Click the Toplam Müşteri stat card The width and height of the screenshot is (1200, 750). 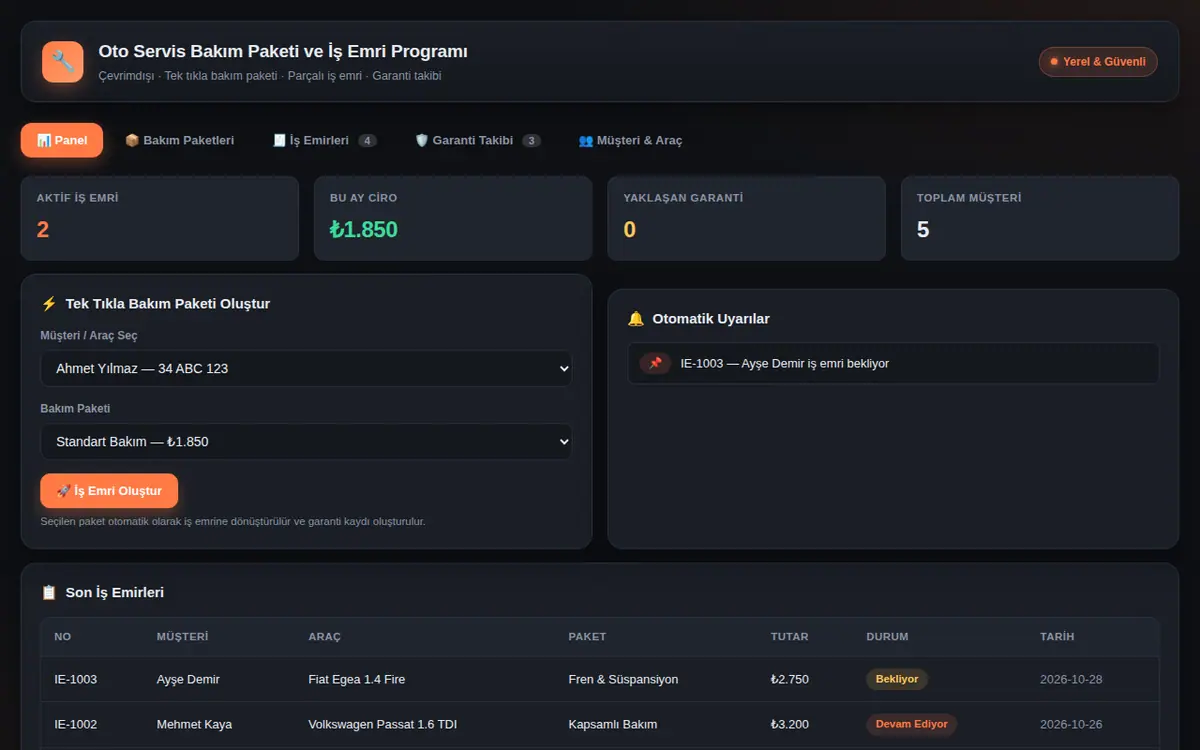coord(1040,218)
